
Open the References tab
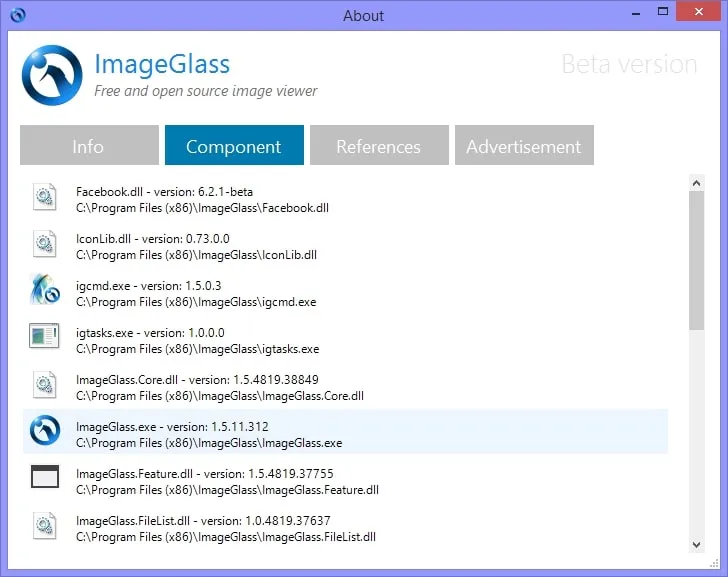point(379,145)
